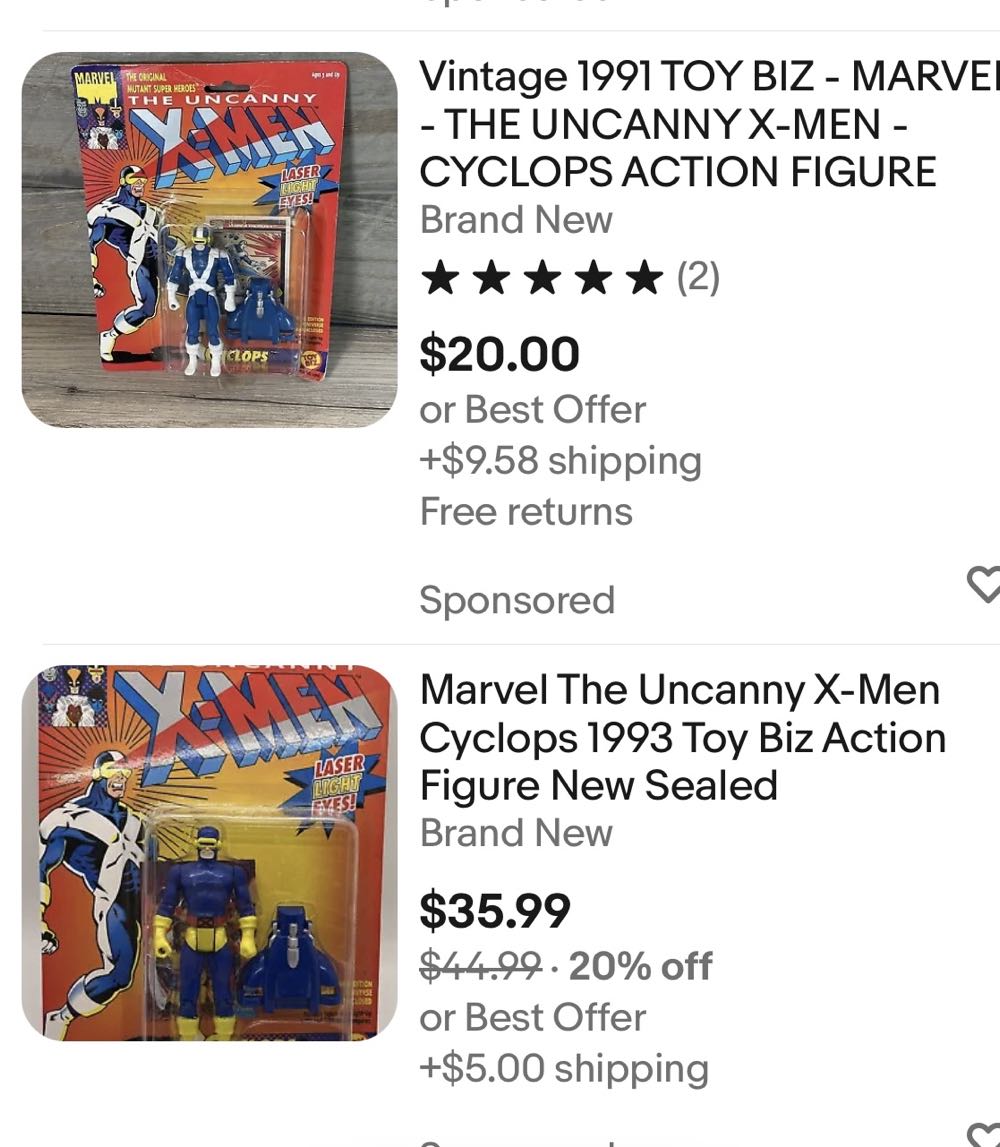Click the five-star rating on the first listing
The height and width of the screenshot is (1147, 1000).
[x=542, y=278]
